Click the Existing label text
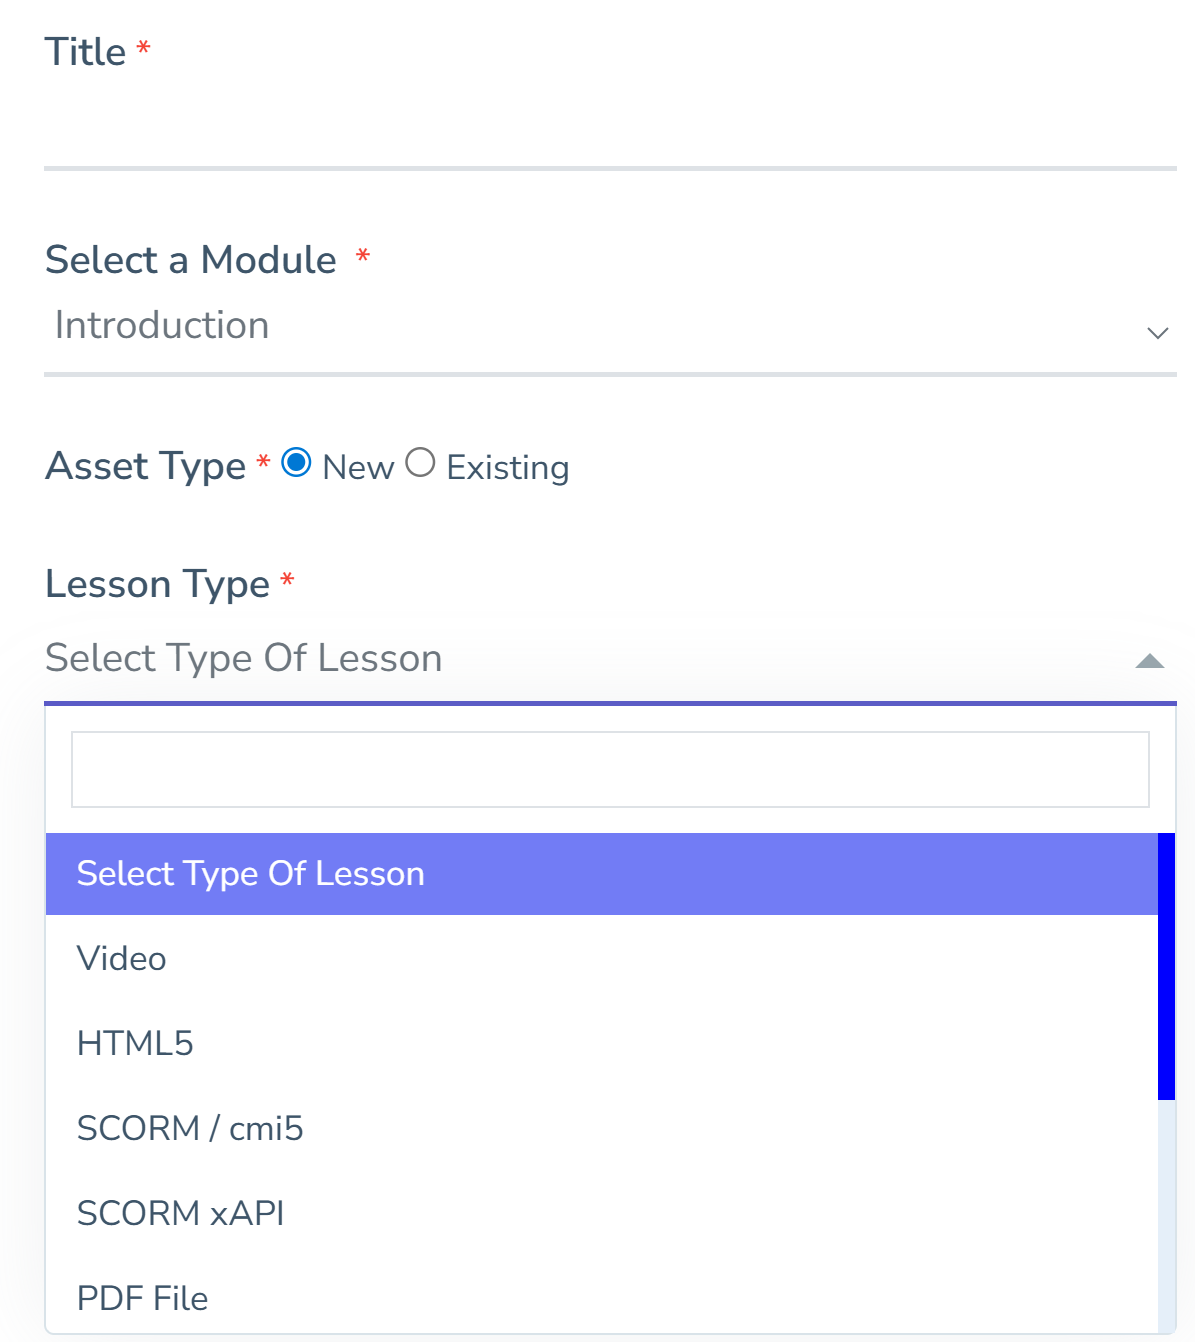 [x=507, y=468]
